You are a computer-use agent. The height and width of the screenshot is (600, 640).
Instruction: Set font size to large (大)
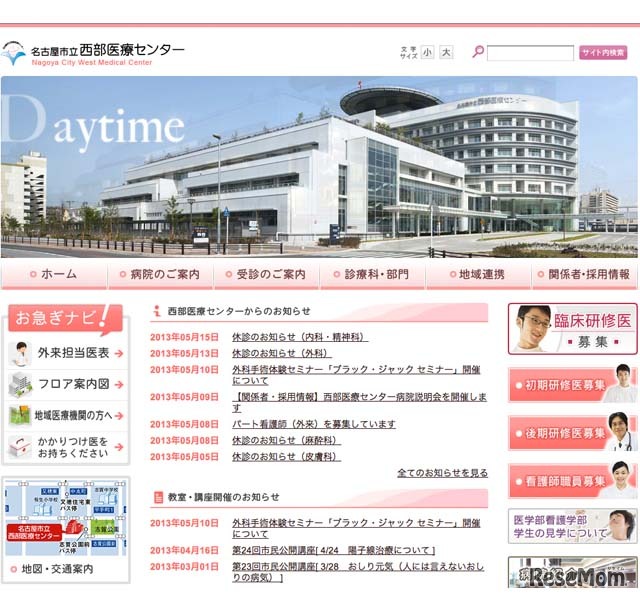click(x=446, y=52)
